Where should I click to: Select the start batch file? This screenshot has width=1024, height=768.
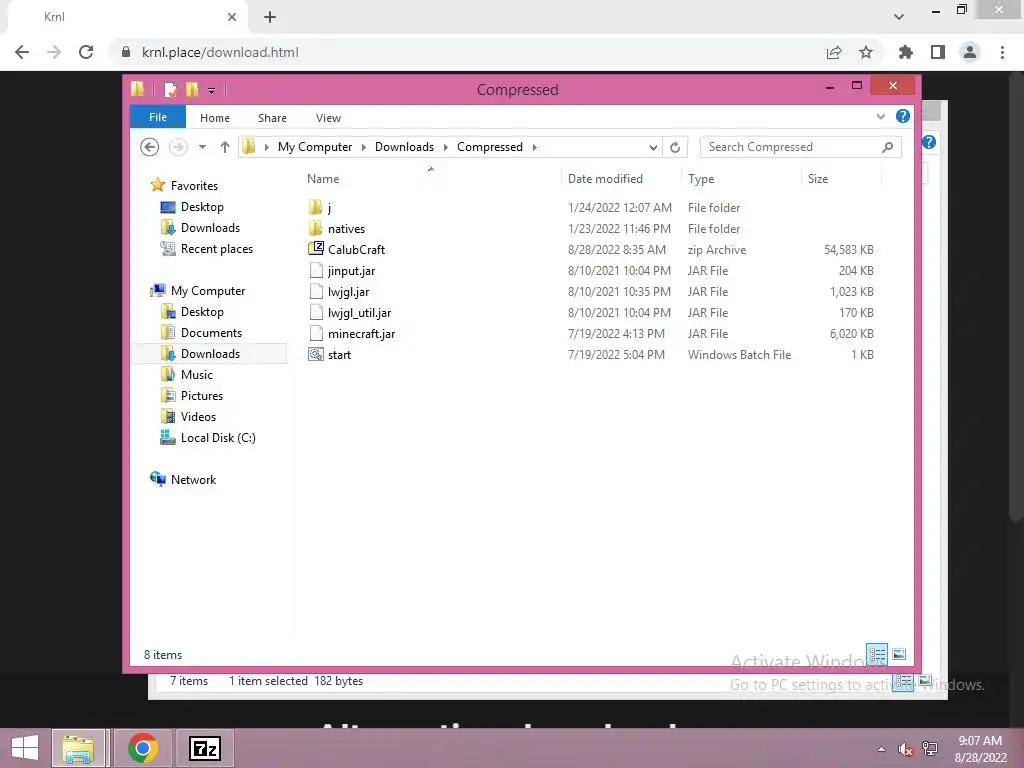339,355
